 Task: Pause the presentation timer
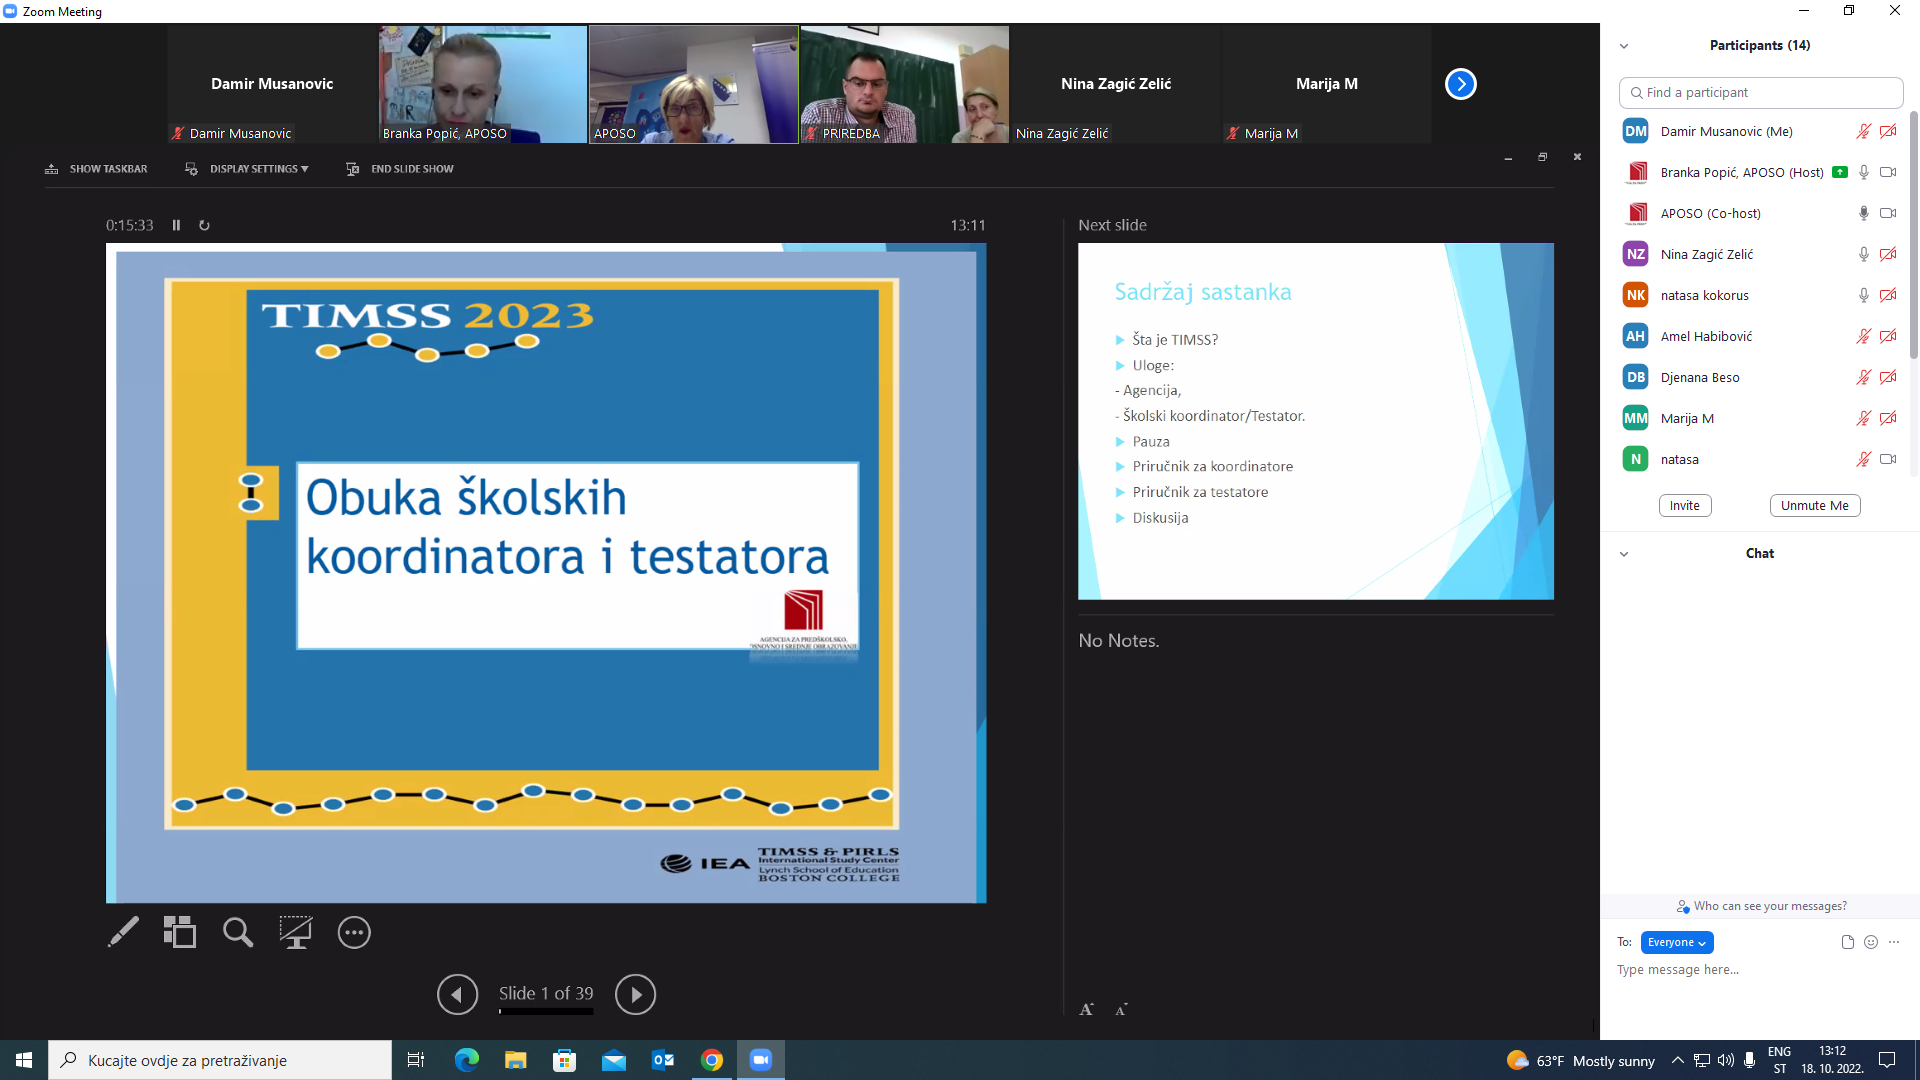176,225
